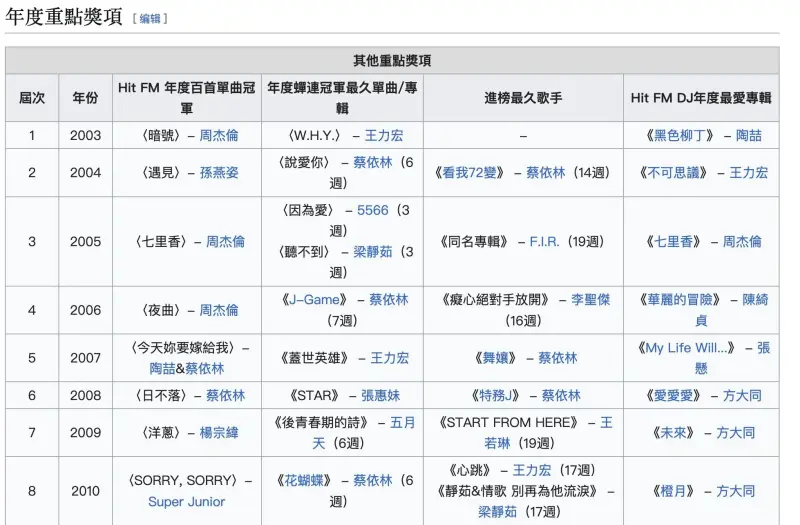
Task: Click the 《START FROM HERE》 title text
Action: click(509, 422)
